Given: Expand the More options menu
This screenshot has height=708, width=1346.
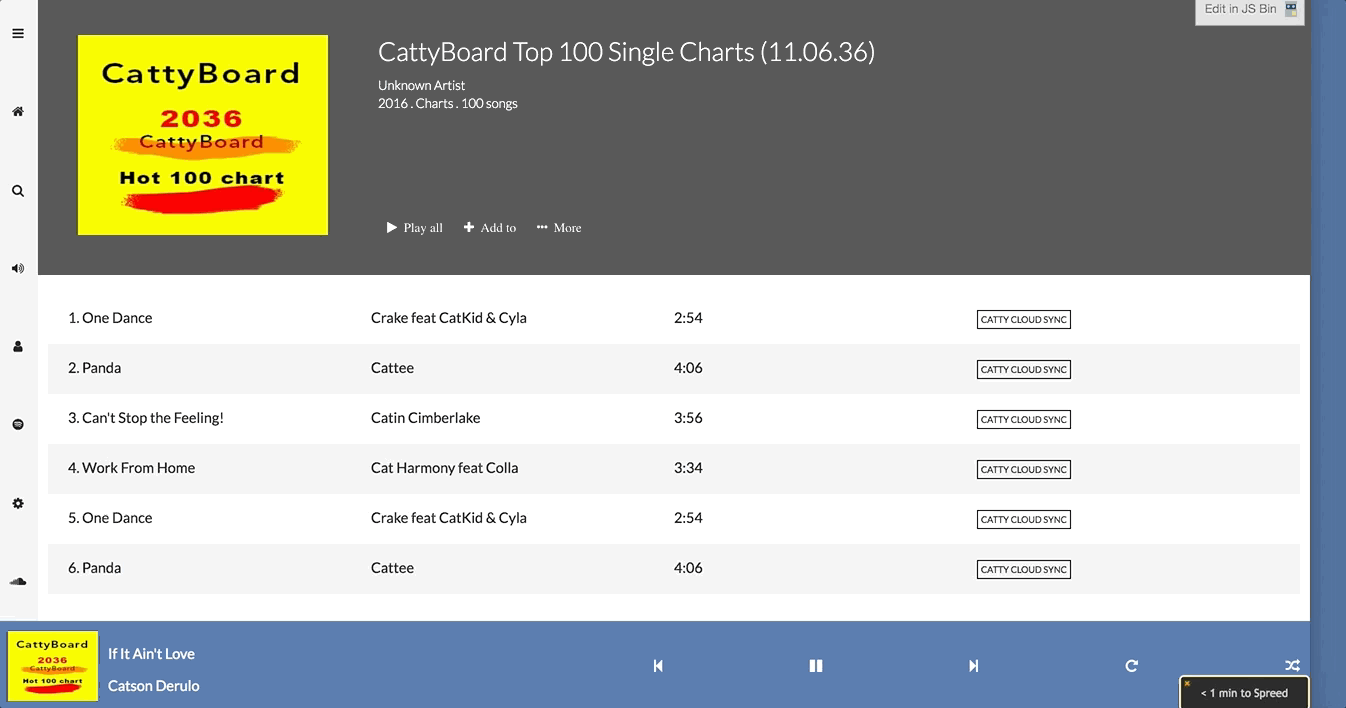Looking at the screenshot, I should [559, 228].
